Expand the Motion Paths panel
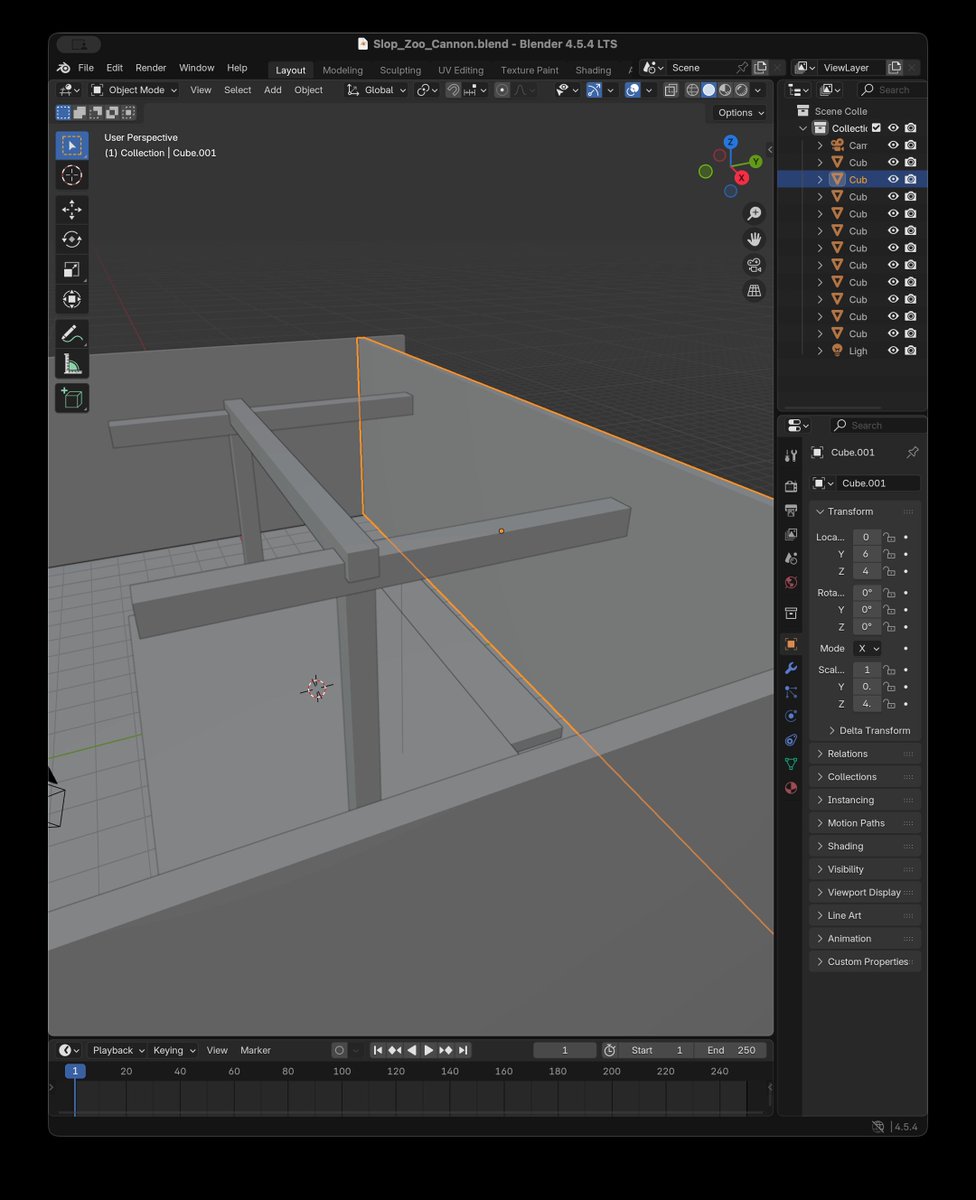 865,823
